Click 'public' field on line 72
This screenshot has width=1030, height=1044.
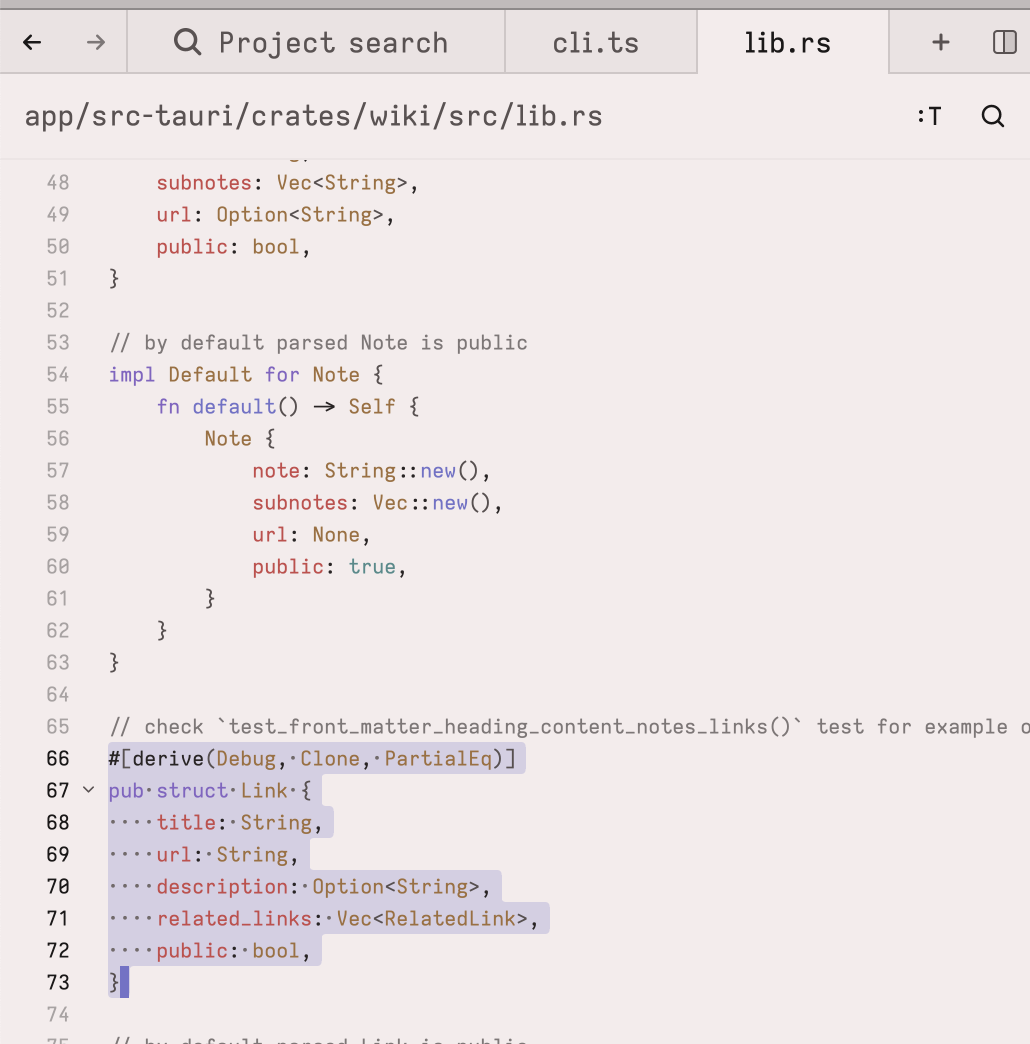(x=192, y=951)
